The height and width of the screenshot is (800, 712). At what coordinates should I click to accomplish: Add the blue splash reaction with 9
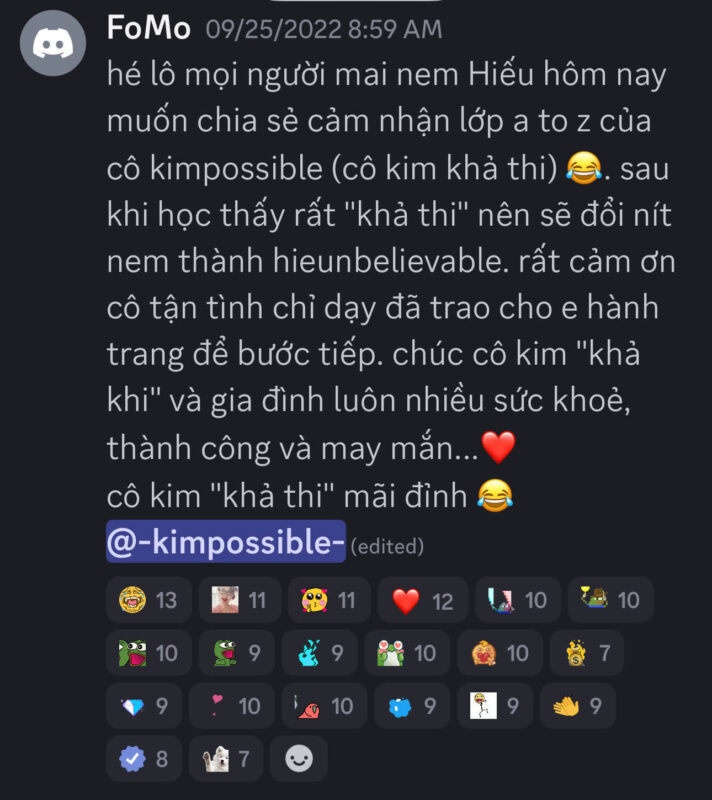412,706
